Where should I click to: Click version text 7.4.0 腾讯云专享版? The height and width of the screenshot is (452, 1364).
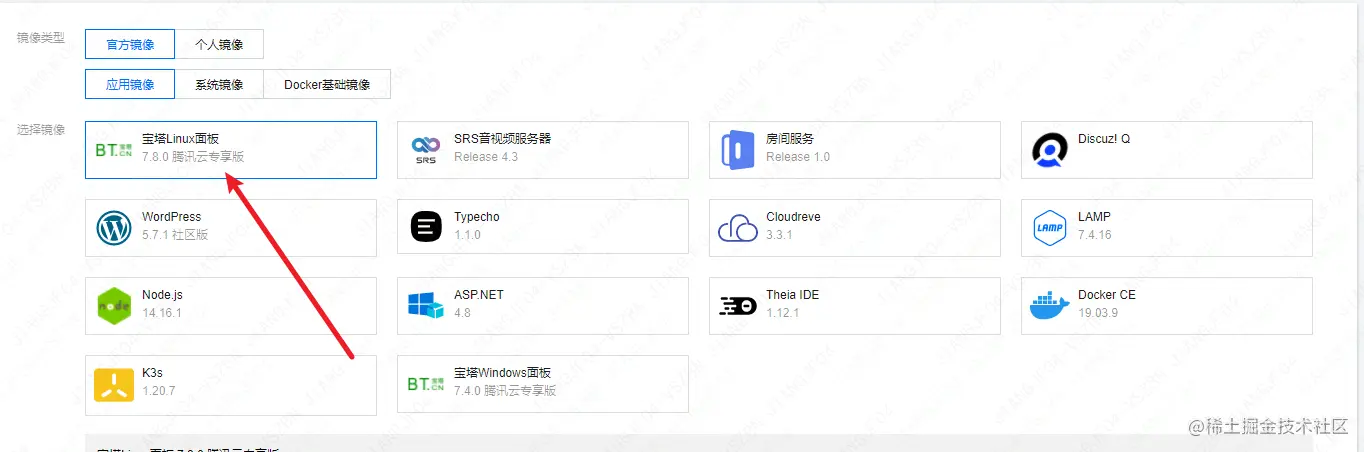(x=505, y=391)
